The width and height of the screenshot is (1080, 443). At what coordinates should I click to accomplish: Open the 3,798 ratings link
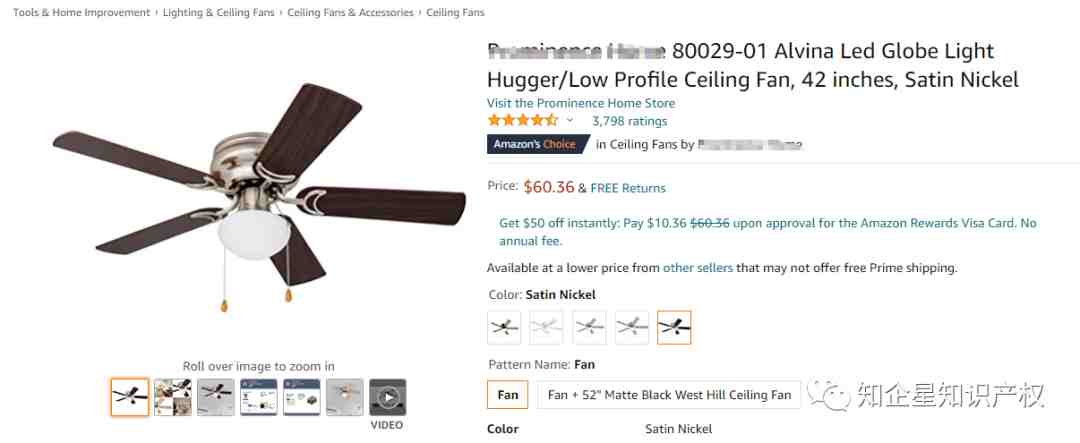pyautogui.click(x=630, y=121)
